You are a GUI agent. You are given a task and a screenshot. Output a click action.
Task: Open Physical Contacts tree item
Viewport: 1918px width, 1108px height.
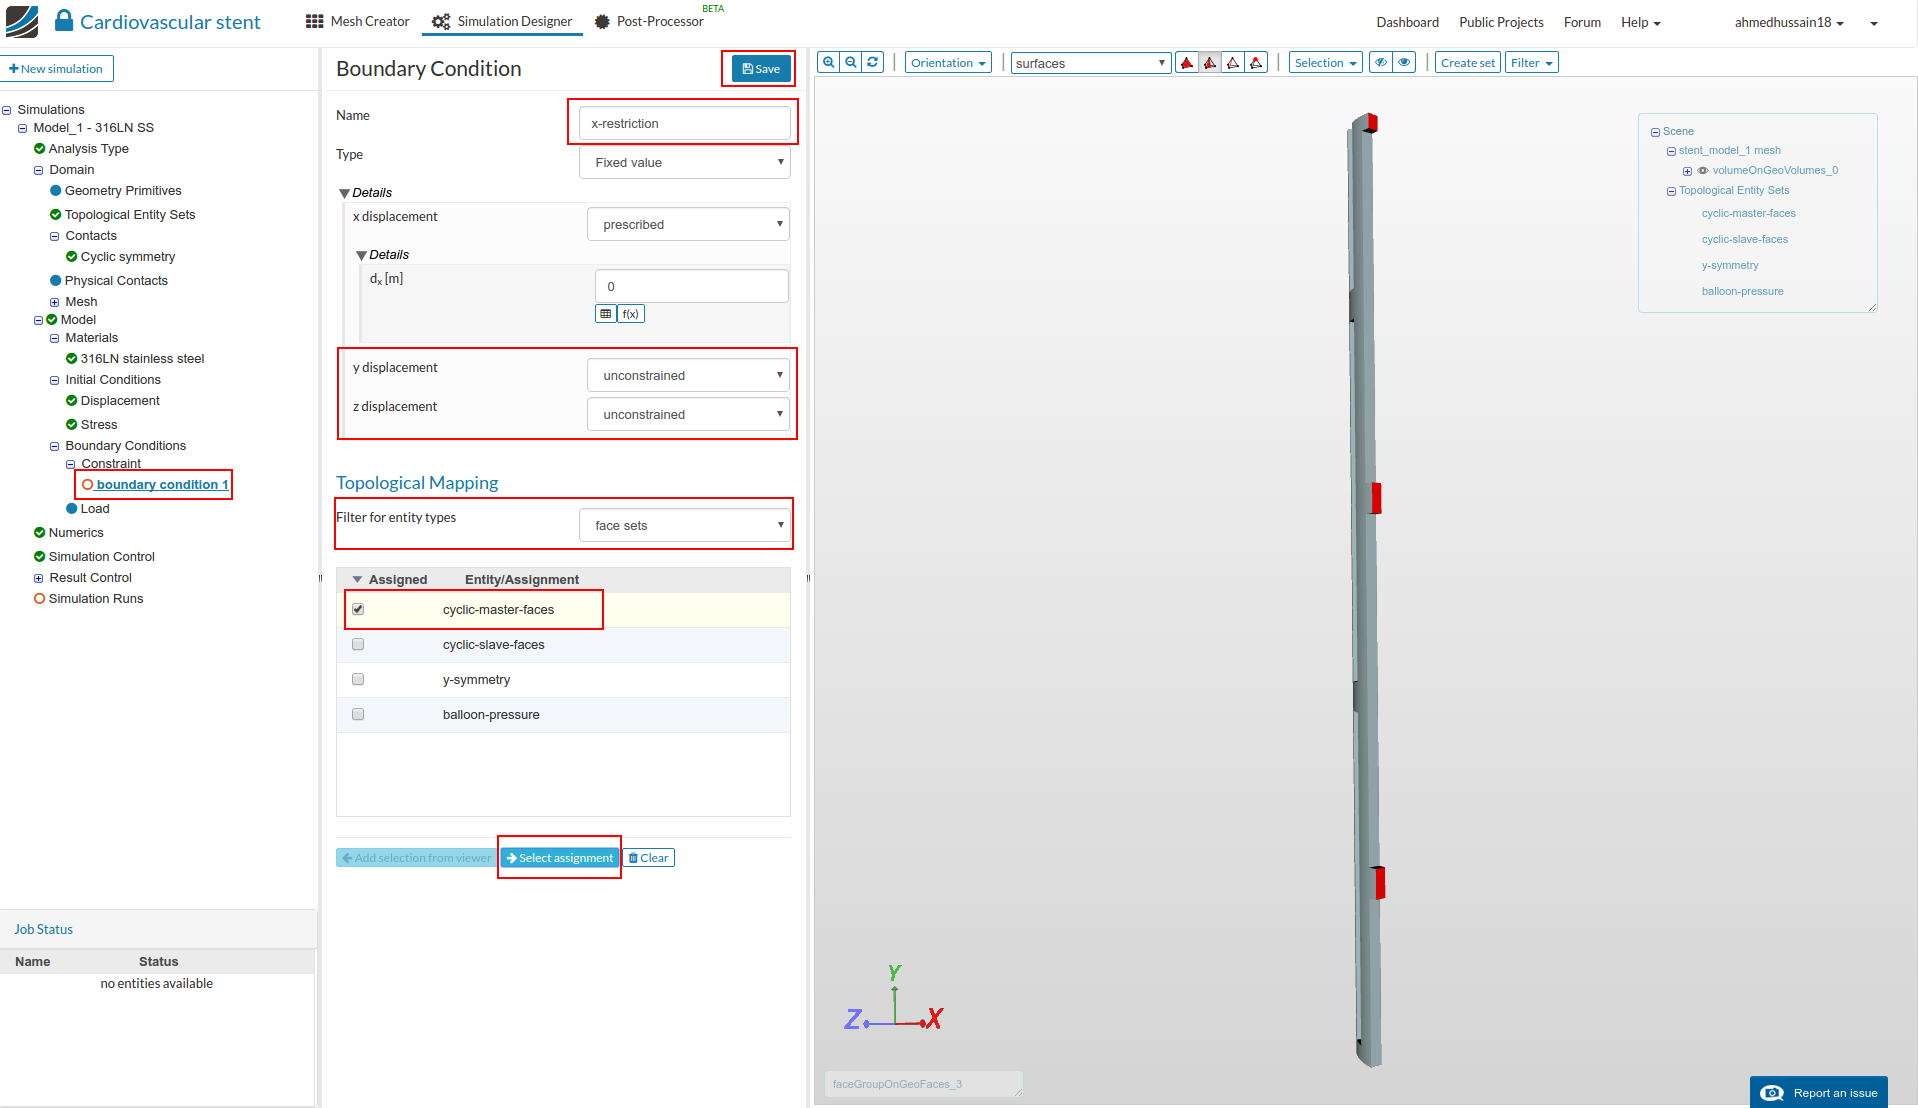(x=109, y=281)
